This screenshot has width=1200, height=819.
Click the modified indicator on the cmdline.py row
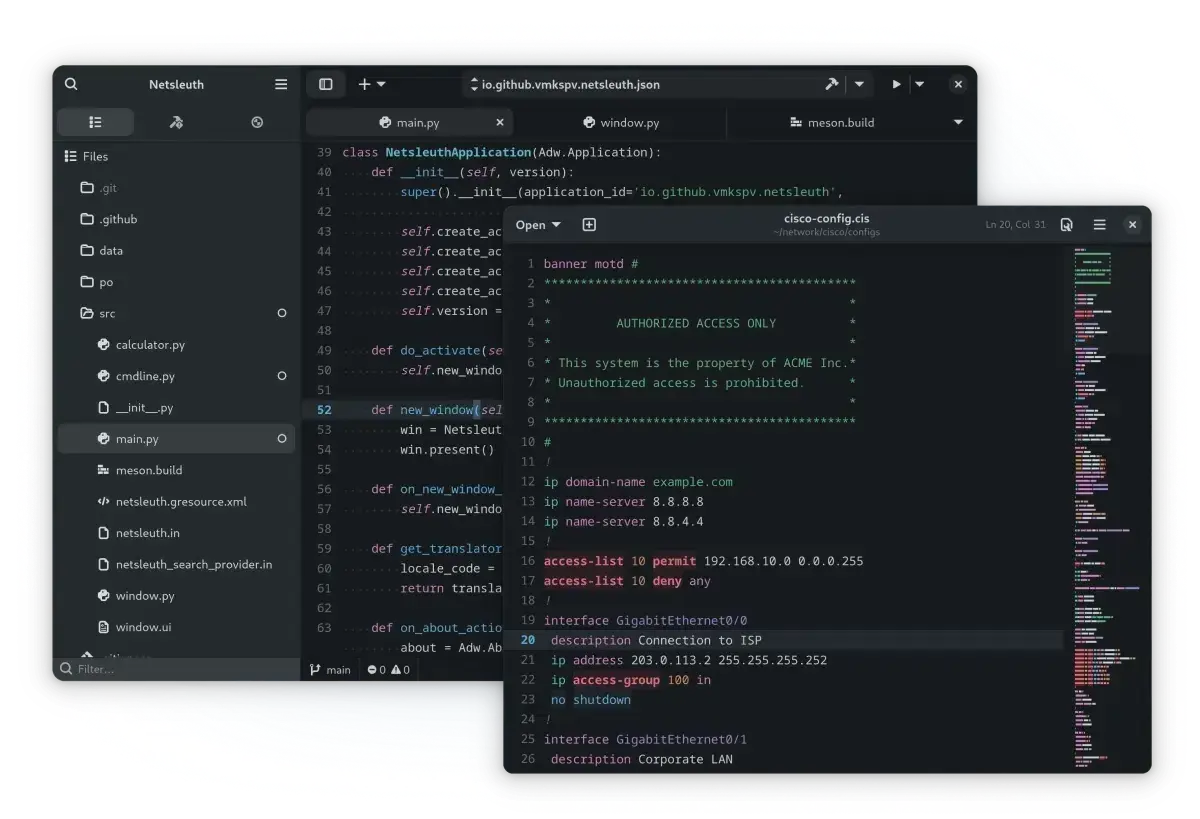click(281, 376)
